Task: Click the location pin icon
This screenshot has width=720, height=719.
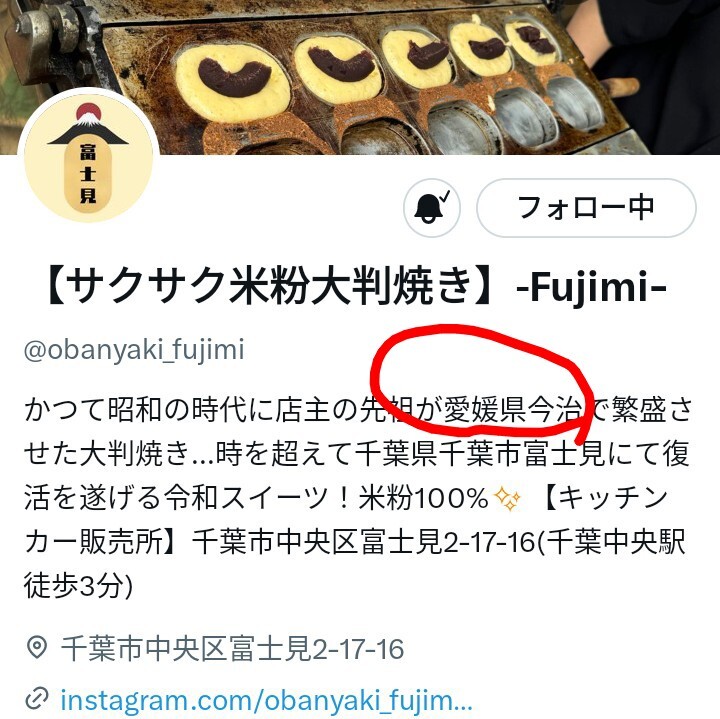Action: (x=37, y=648)
